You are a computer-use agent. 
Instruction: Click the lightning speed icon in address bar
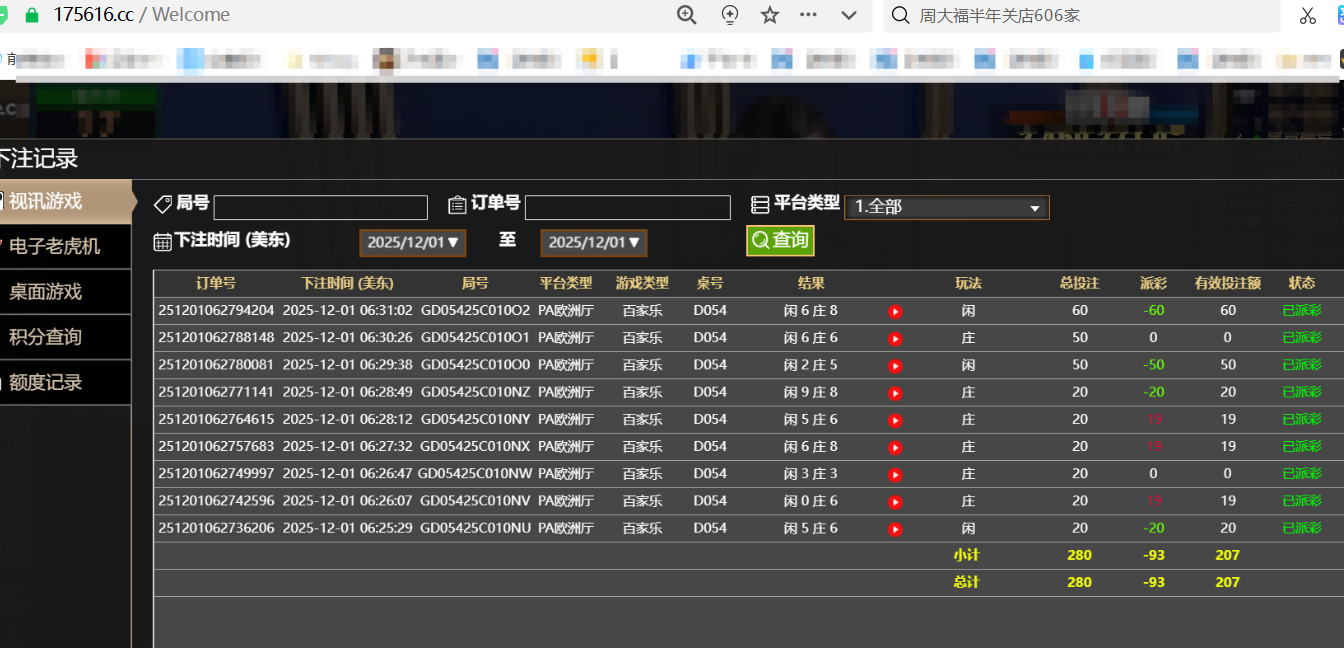click(x=730, y=15)
